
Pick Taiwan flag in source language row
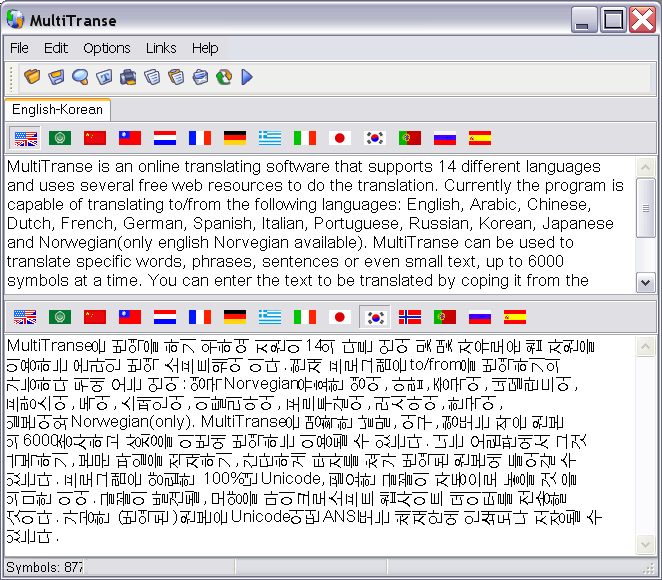pyautogui.click(x=130, y=138)
